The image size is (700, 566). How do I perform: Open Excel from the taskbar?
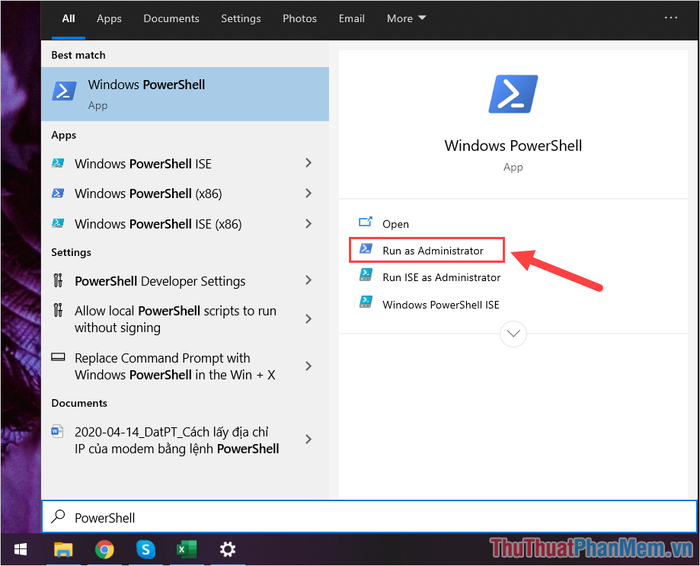click(186, 549)
